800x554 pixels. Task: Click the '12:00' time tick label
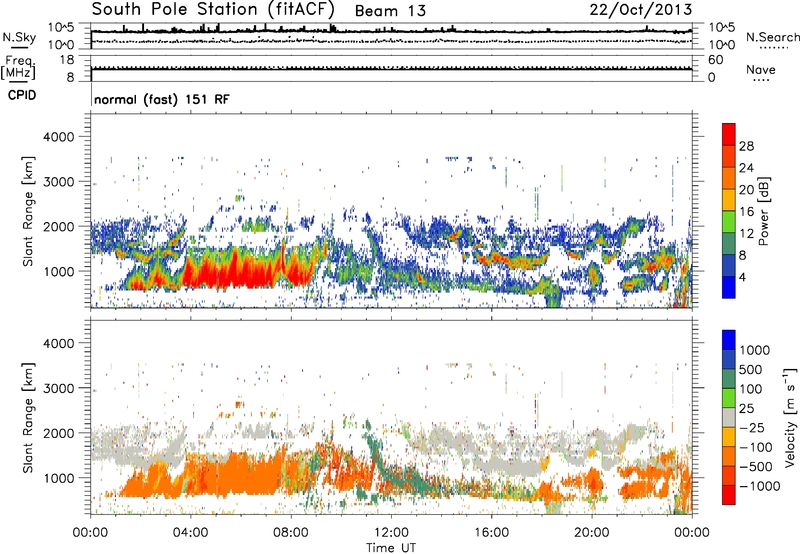391,533
